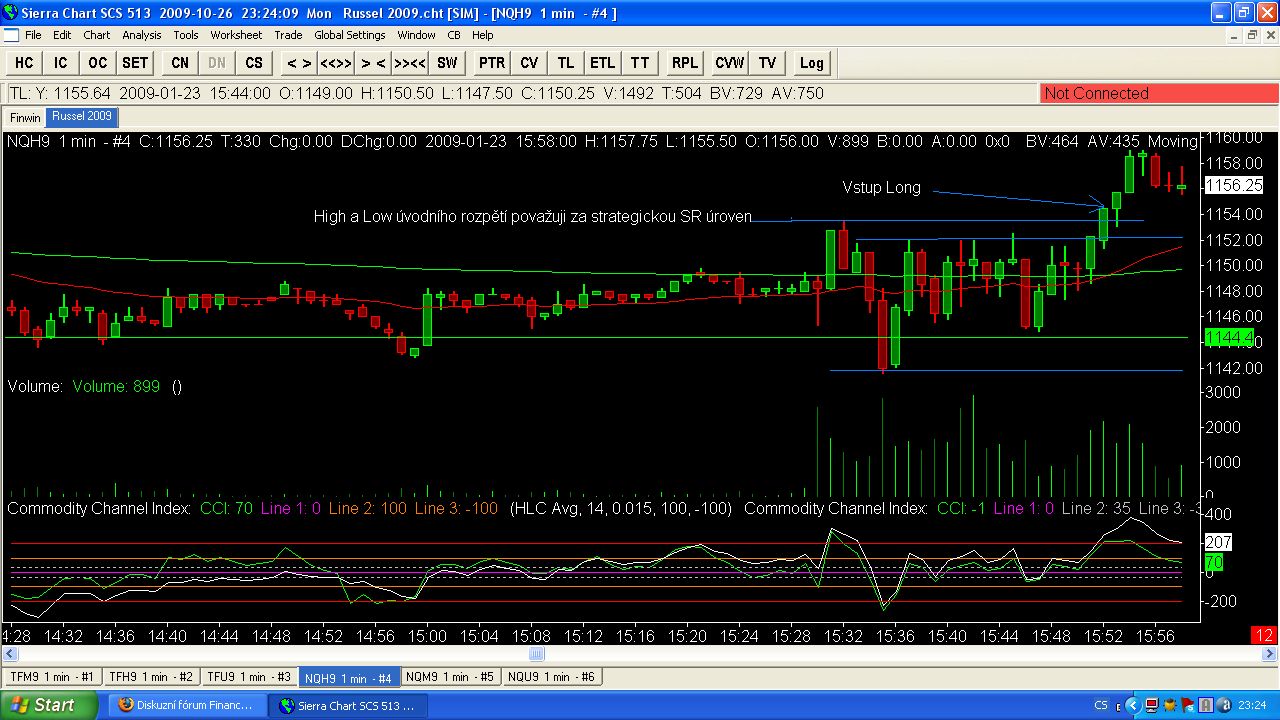Click the 'Vstup Long' chart annotation

[x=881, y=188]
